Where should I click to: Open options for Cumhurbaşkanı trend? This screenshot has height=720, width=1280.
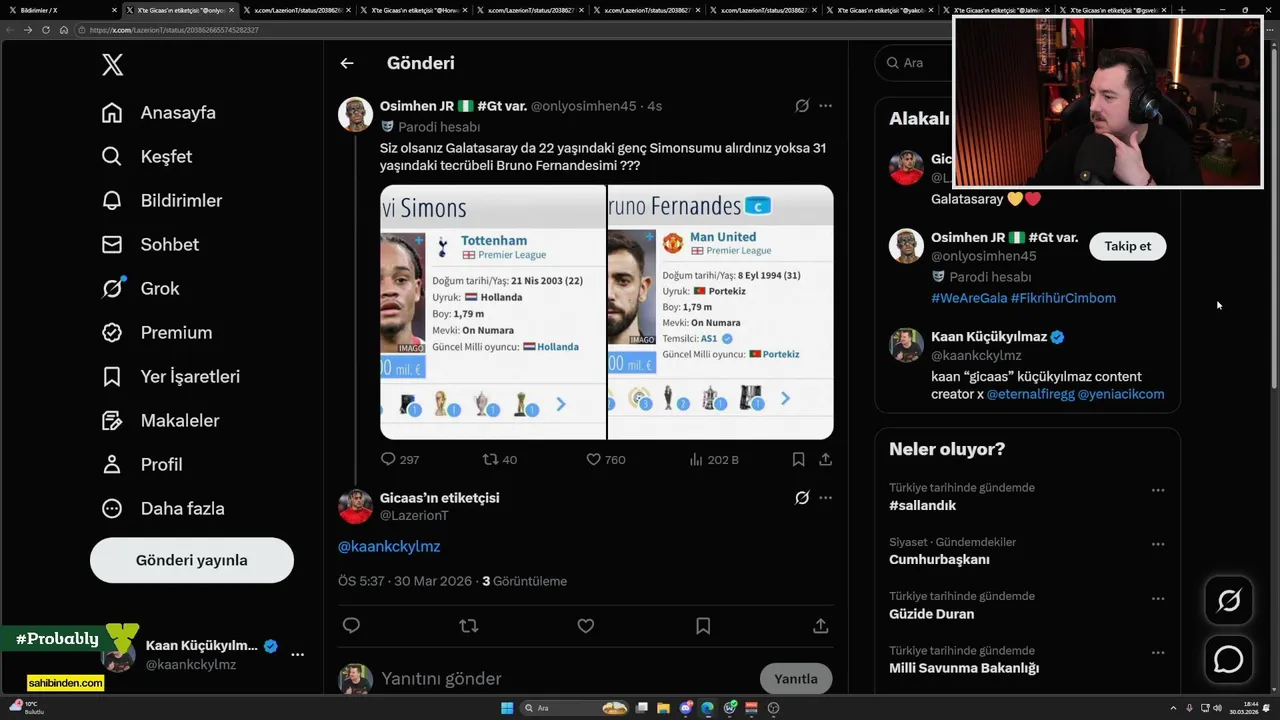point(1158,544)
